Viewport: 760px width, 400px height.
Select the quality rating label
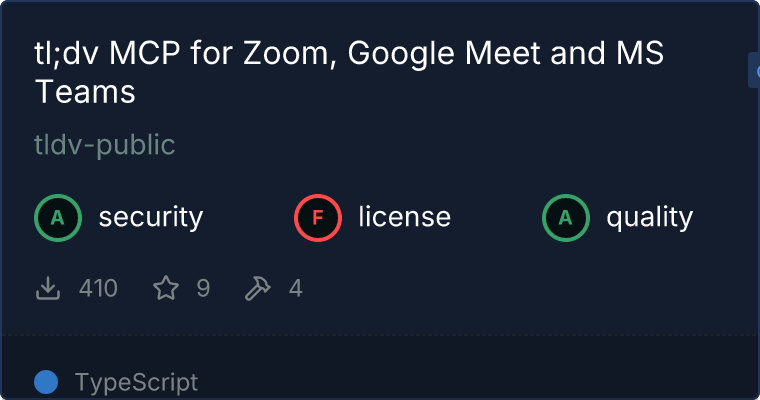tap(649, 217)
